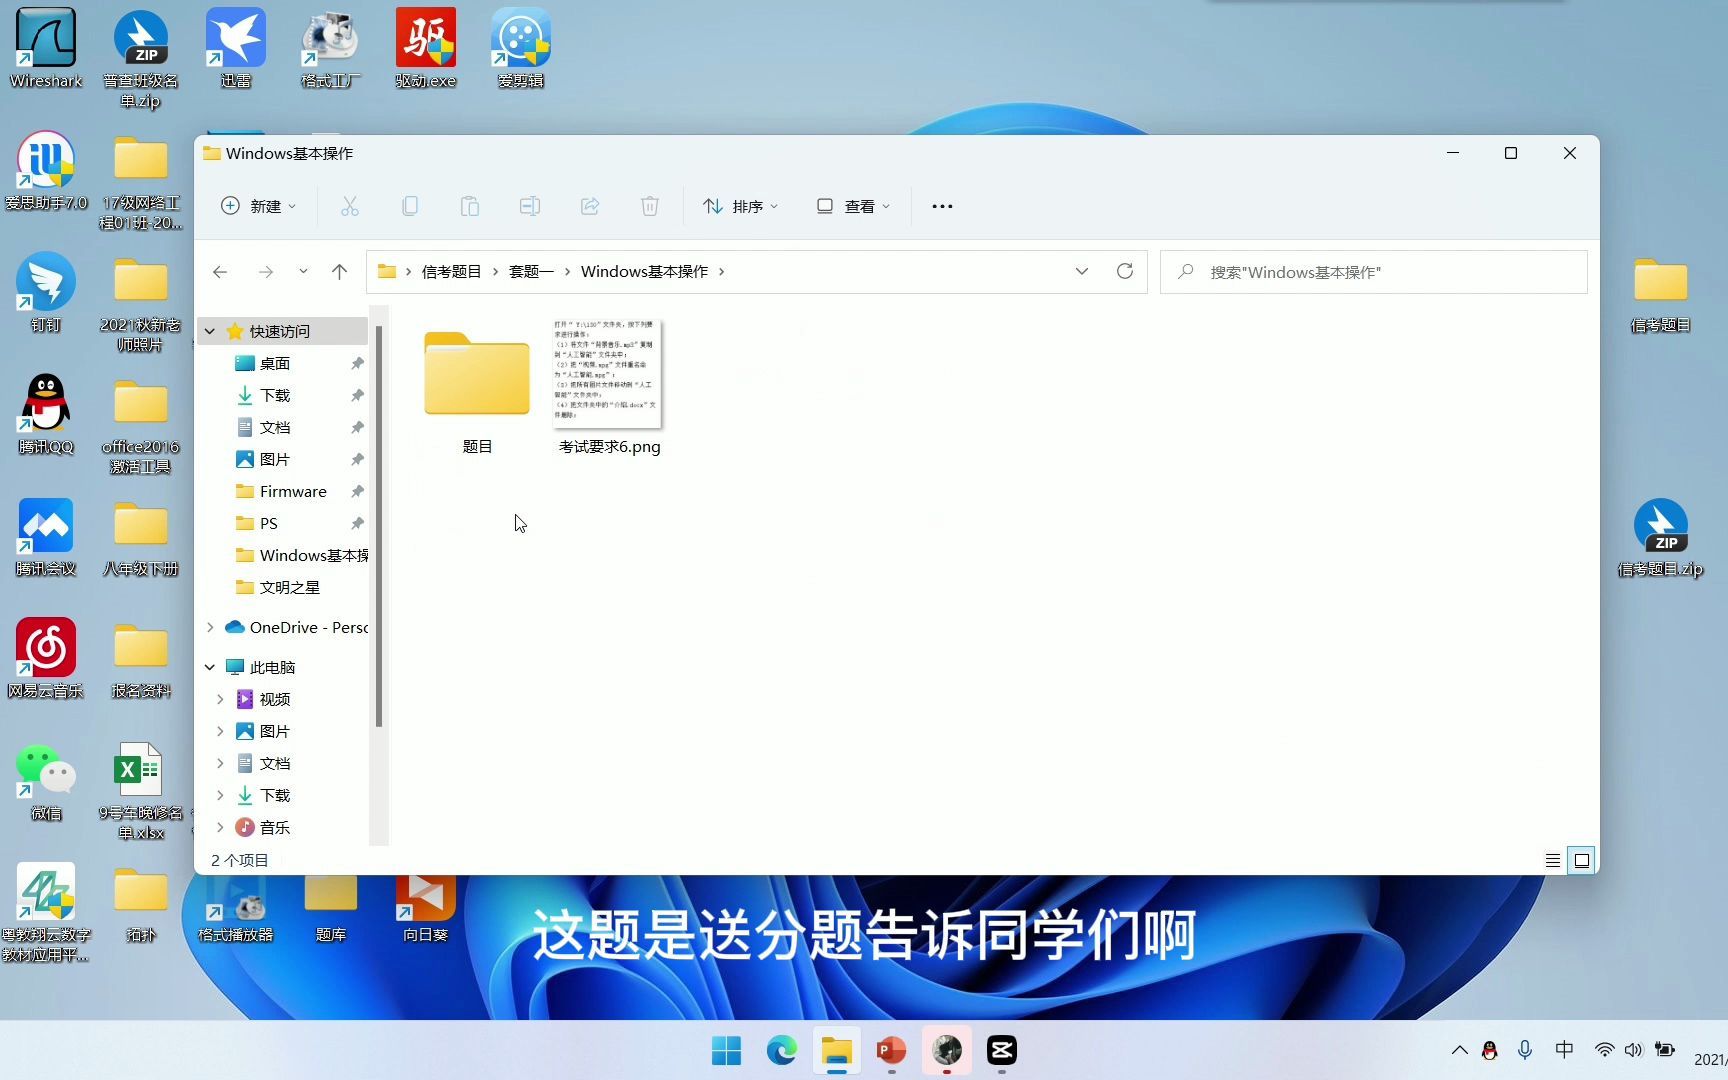Select the Rename icon in toolbar
1728x1080 pixels.
(x=530, y=206)
